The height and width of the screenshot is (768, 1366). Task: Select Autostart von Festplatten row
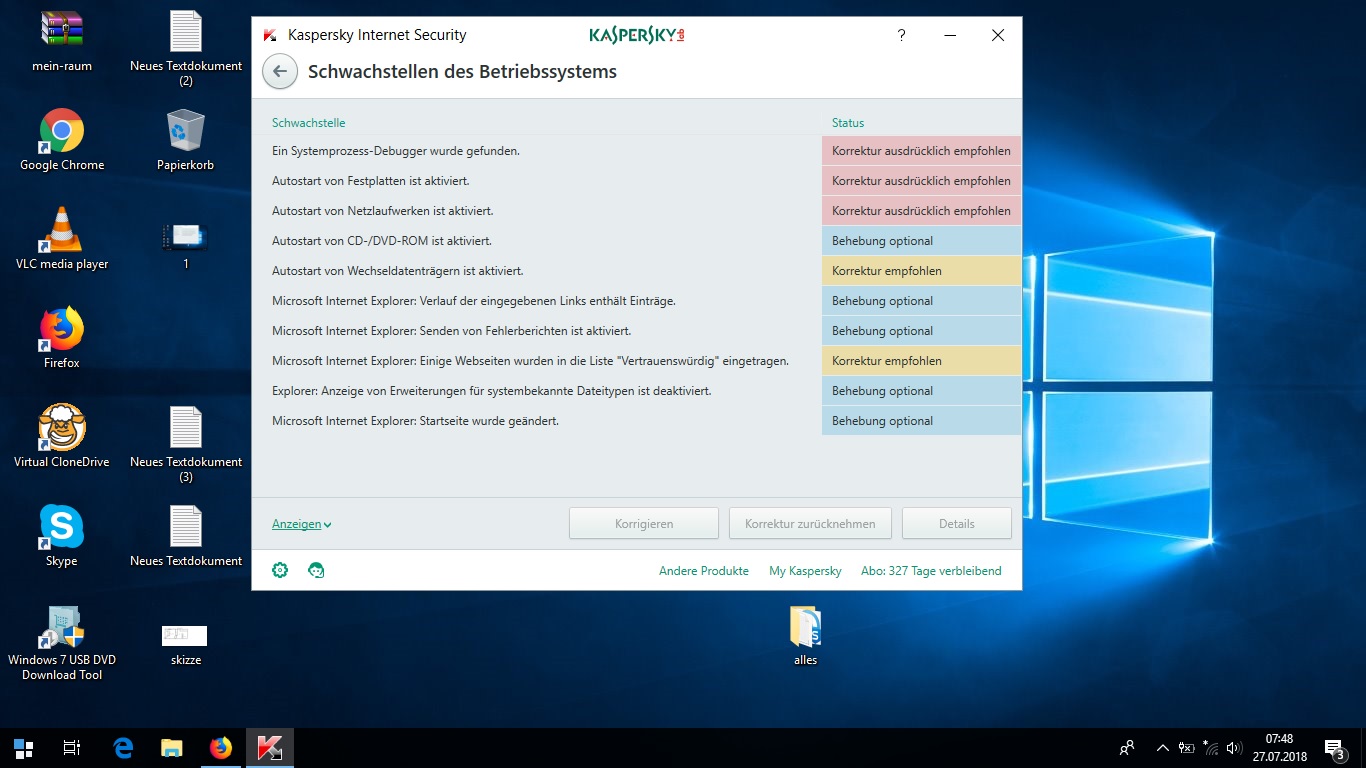pos(637,181)
